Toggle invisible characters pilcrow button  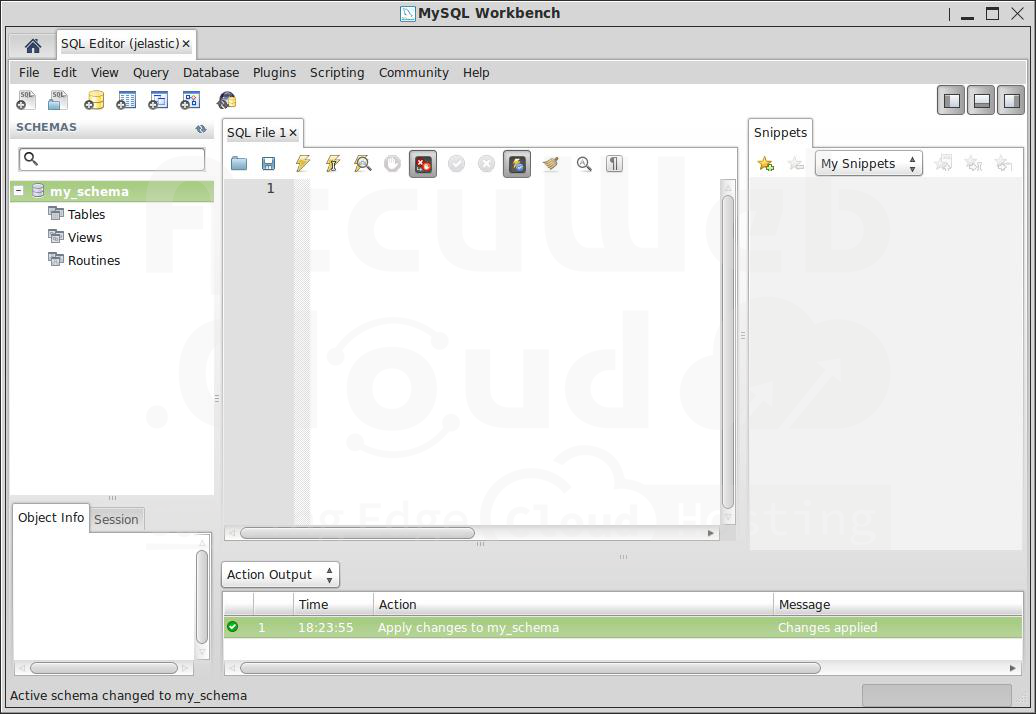click(x=614, y=164)
